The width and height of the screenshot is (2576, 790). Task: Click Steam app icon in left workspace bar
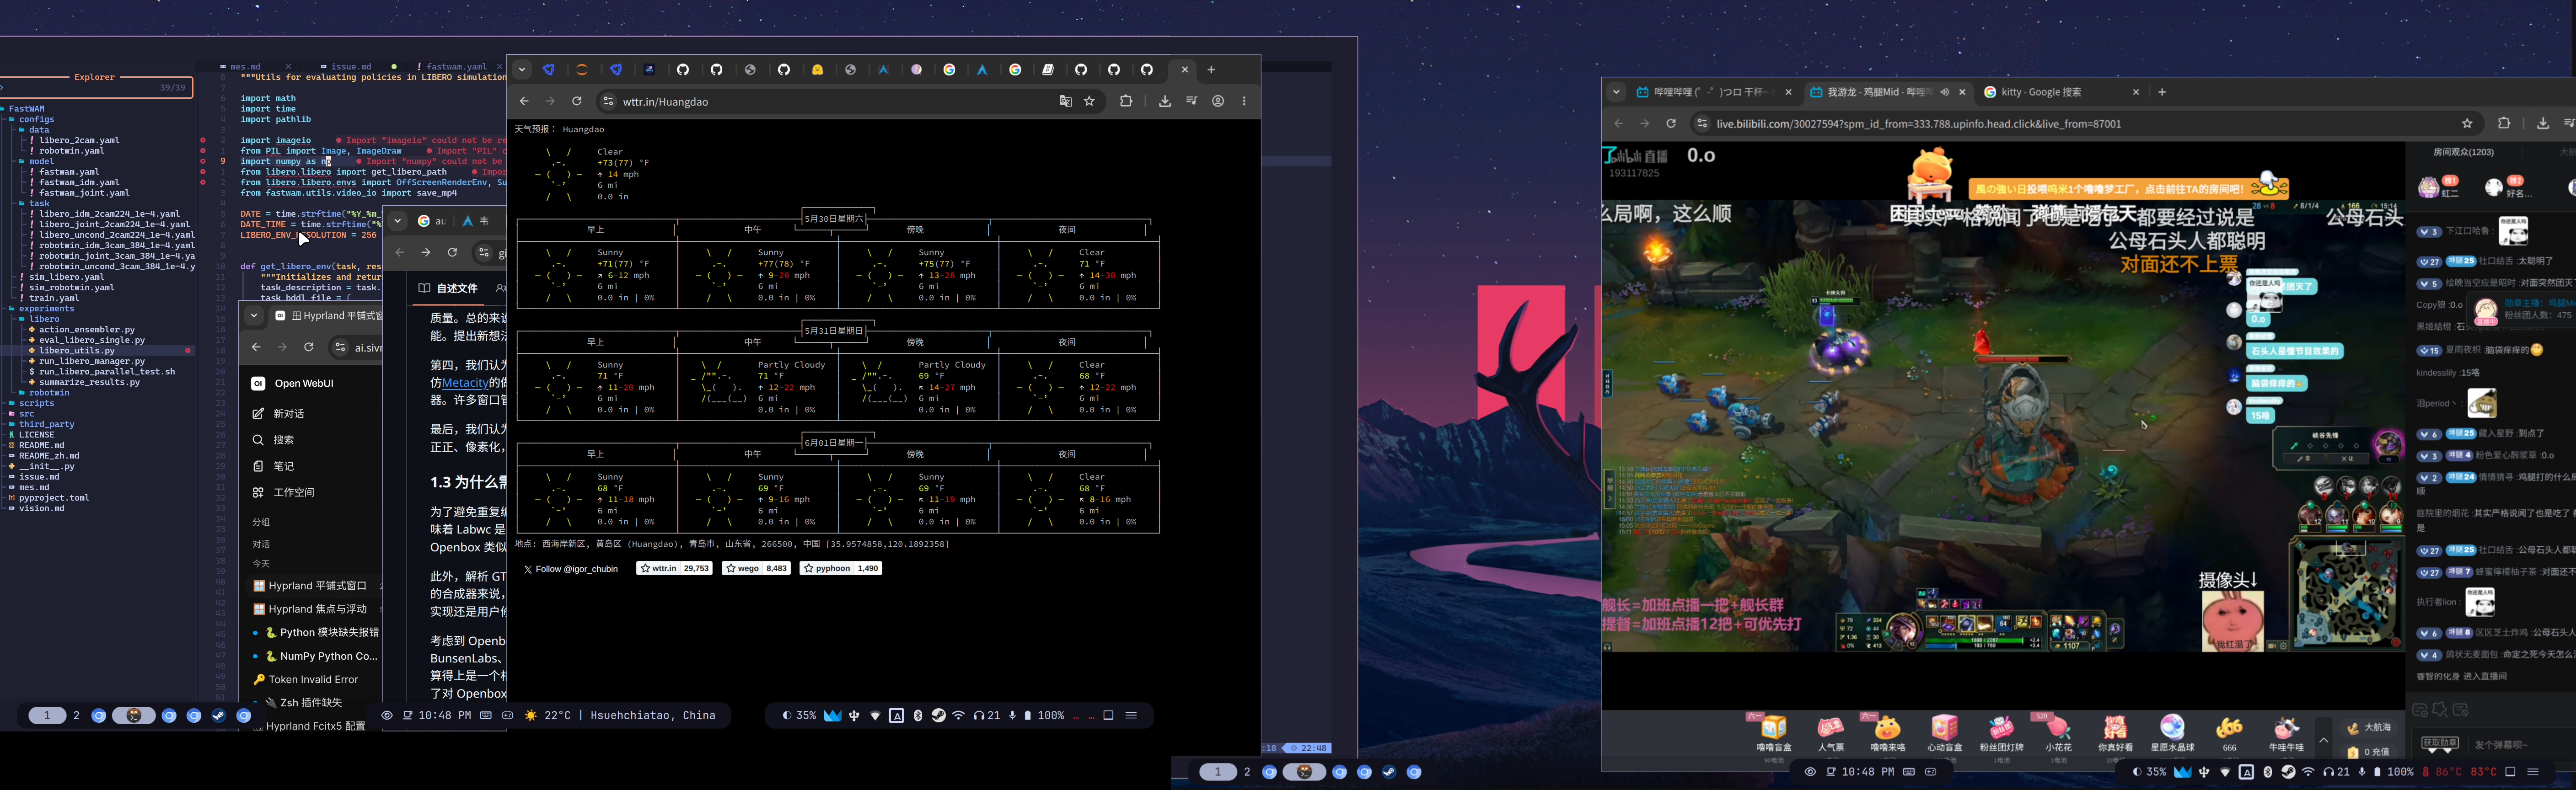click(219, 715)
